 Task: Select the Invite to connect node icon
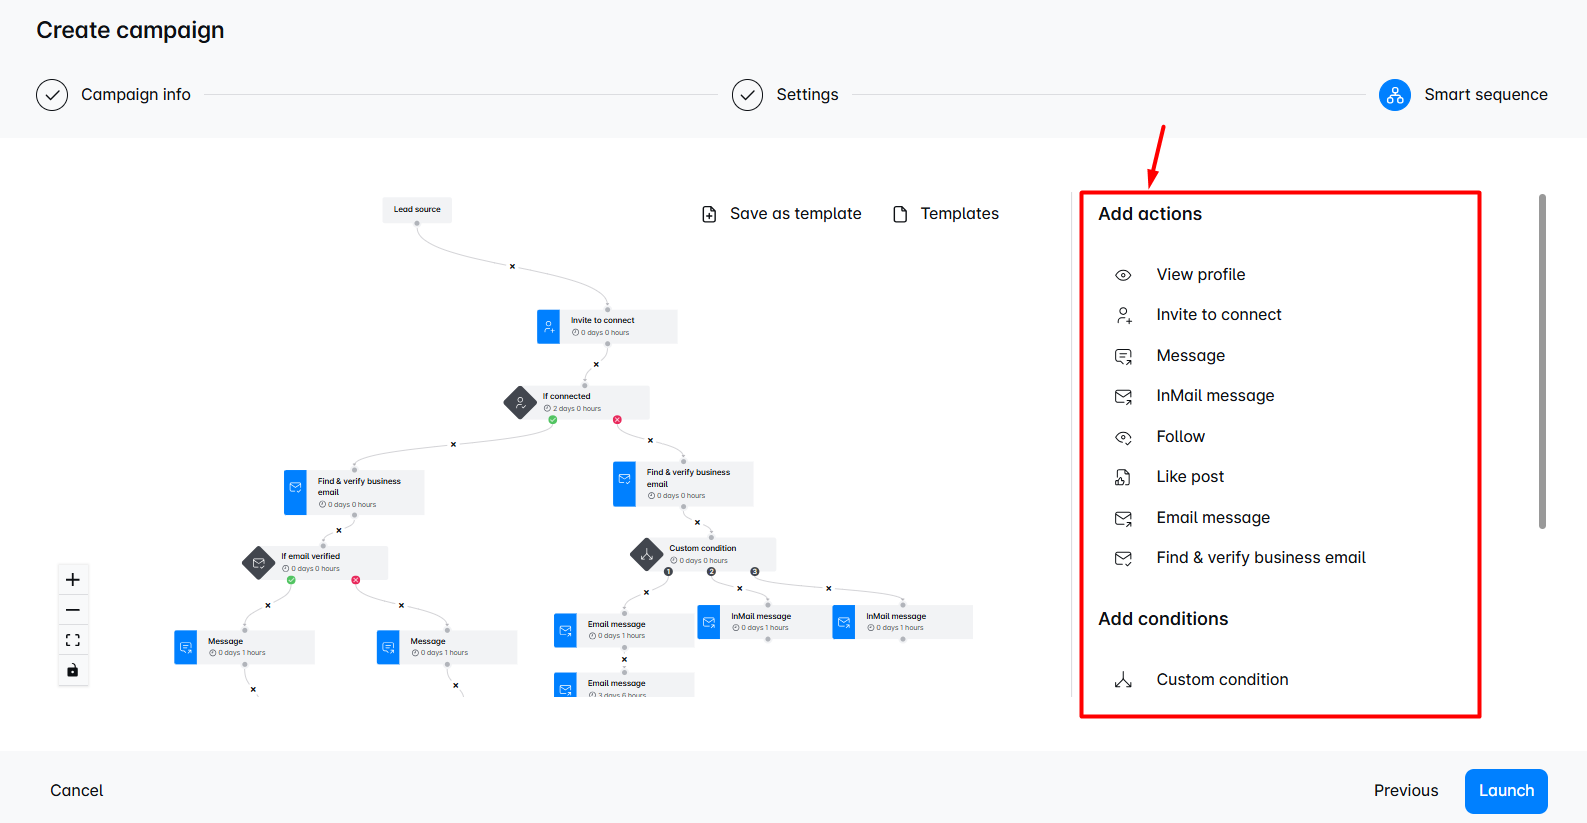point(549,327)
